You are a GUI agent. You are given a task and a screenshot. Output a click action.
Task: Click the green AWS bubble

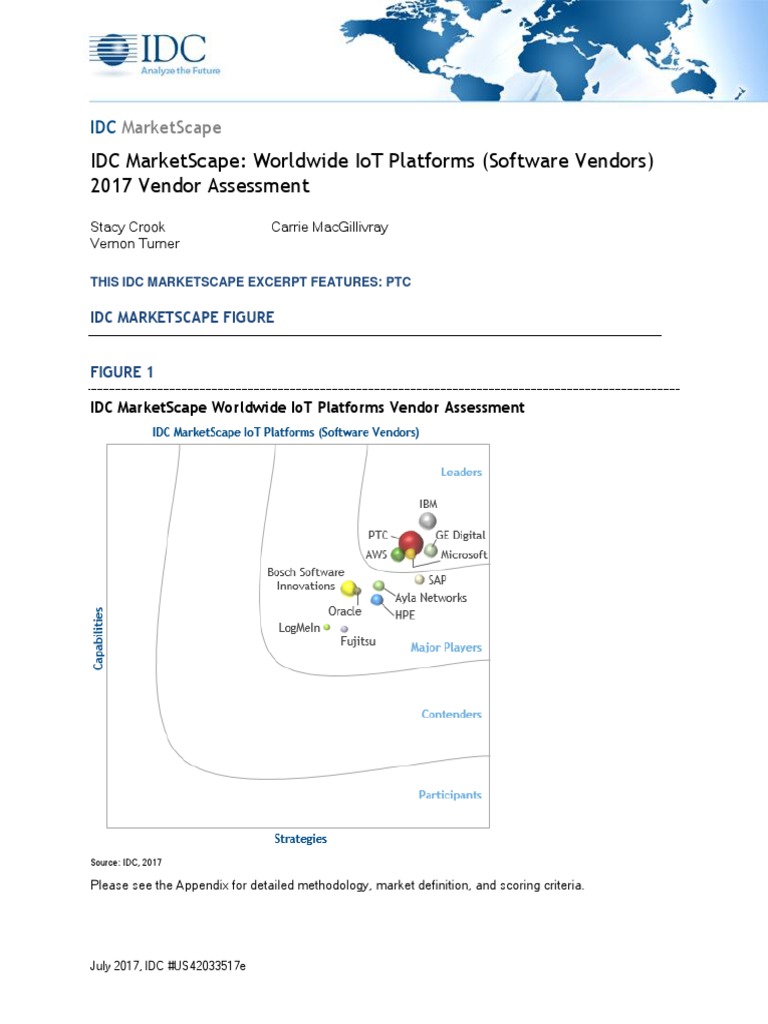(x=397, y=555)
